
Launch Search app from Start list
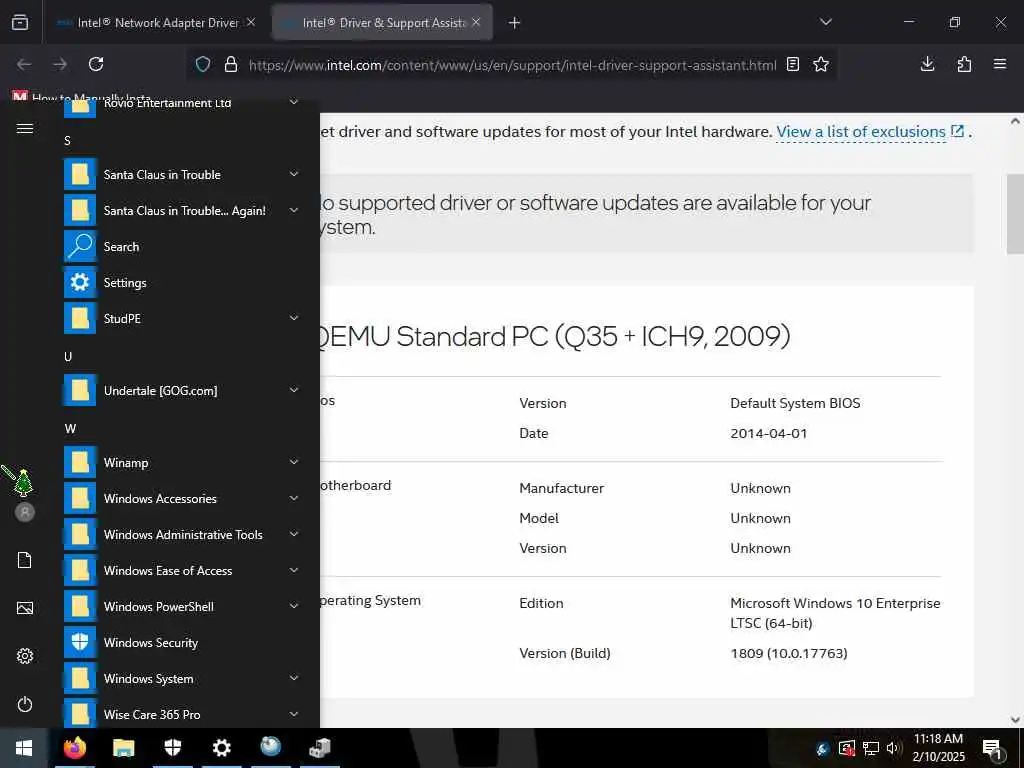coord(182,247)
